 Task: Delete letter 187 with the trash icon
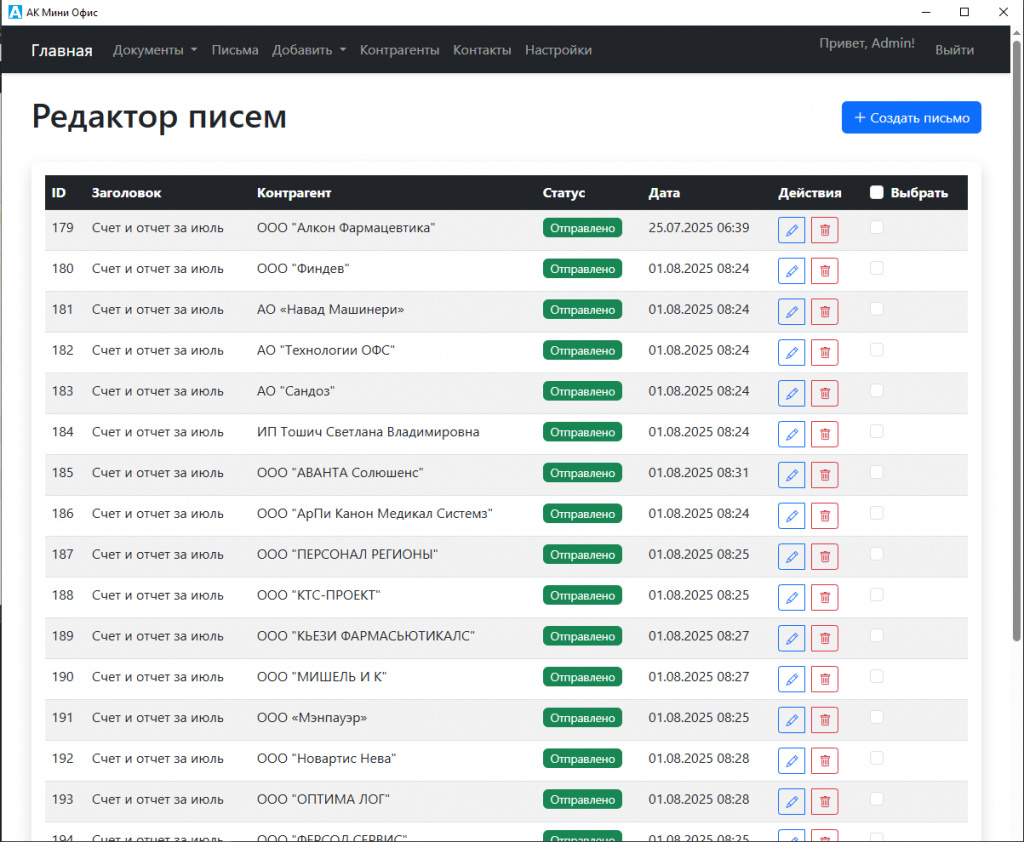[x=824, y=557]
